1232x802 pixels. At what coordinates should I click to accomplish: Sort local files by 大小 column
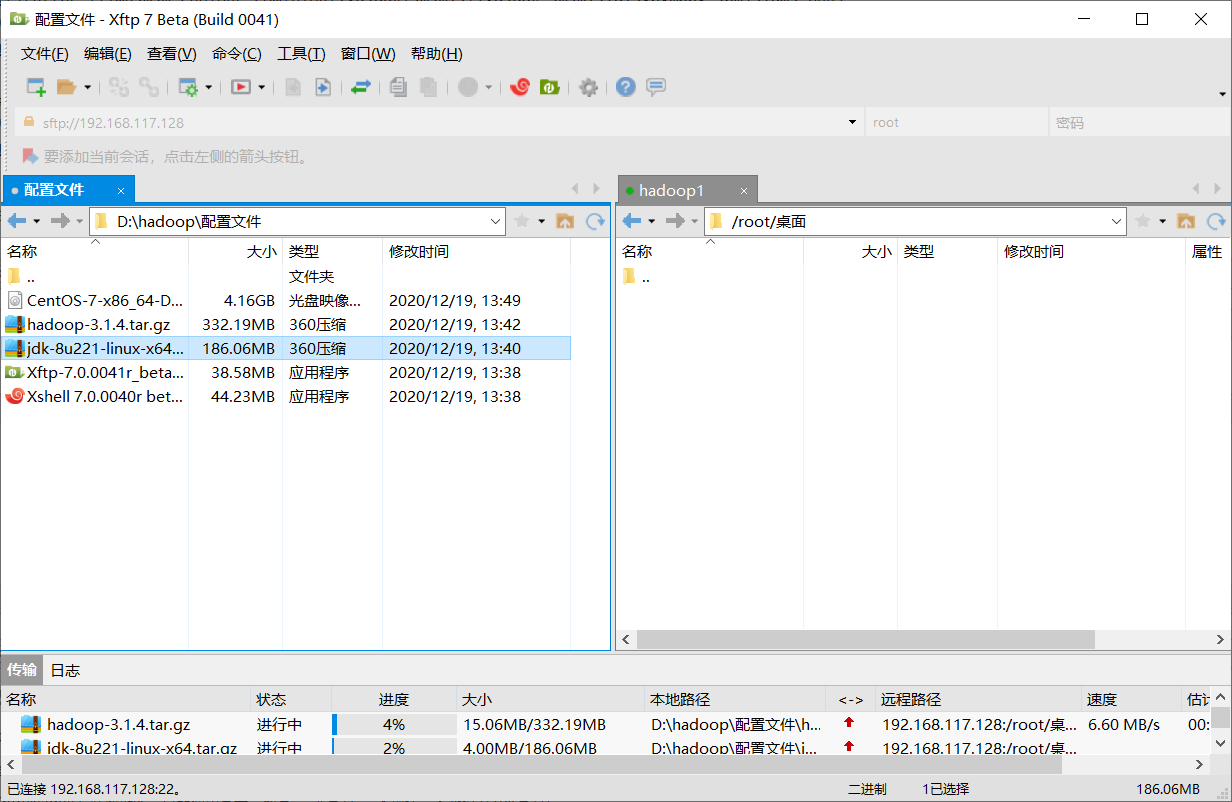[235, 252]
